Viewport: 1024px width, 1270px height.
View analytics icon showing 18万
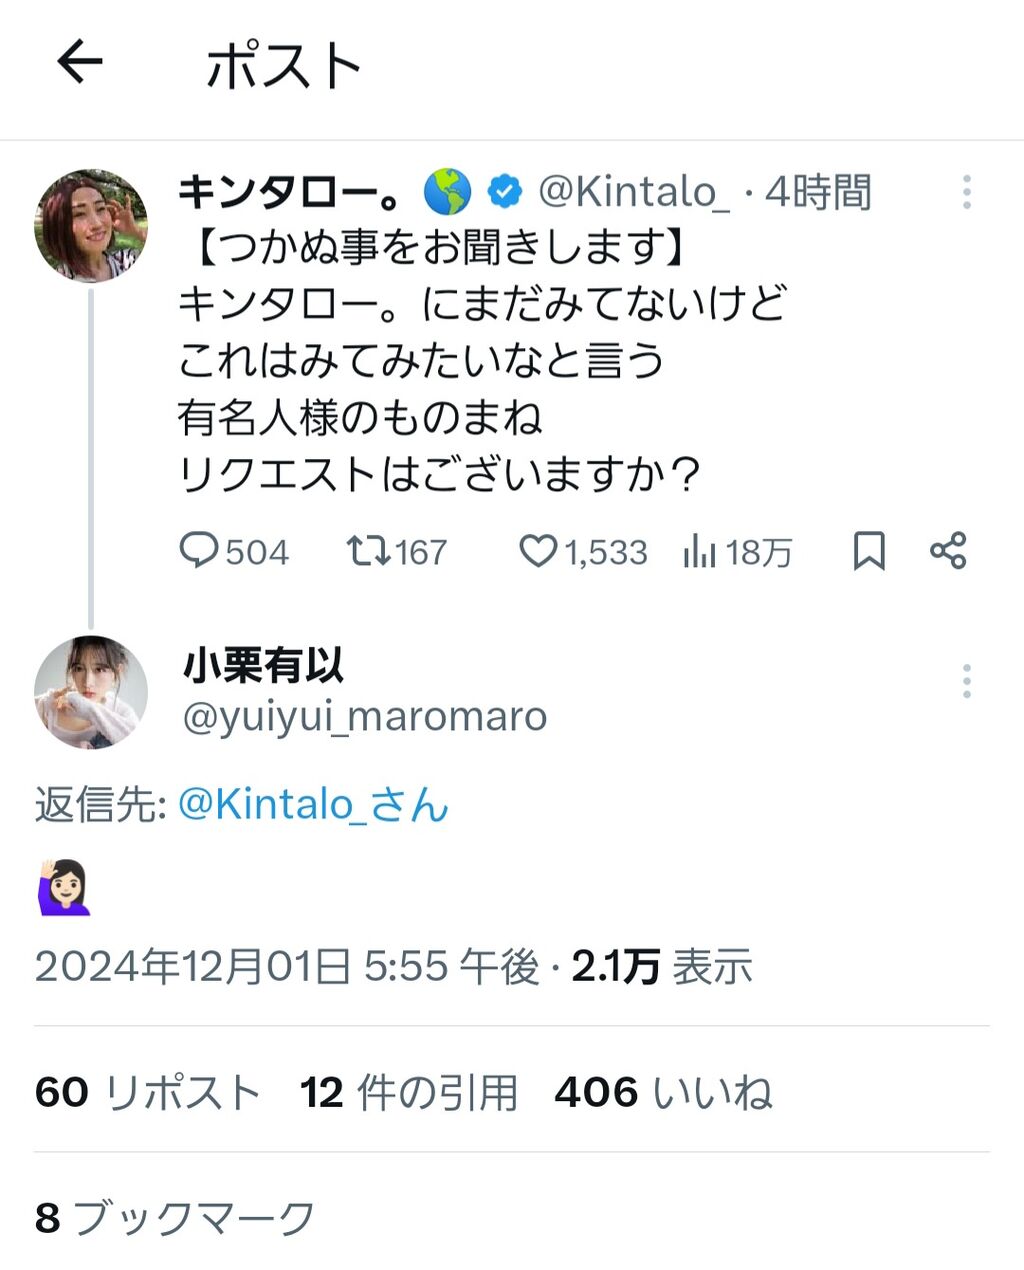coord(699,551)
